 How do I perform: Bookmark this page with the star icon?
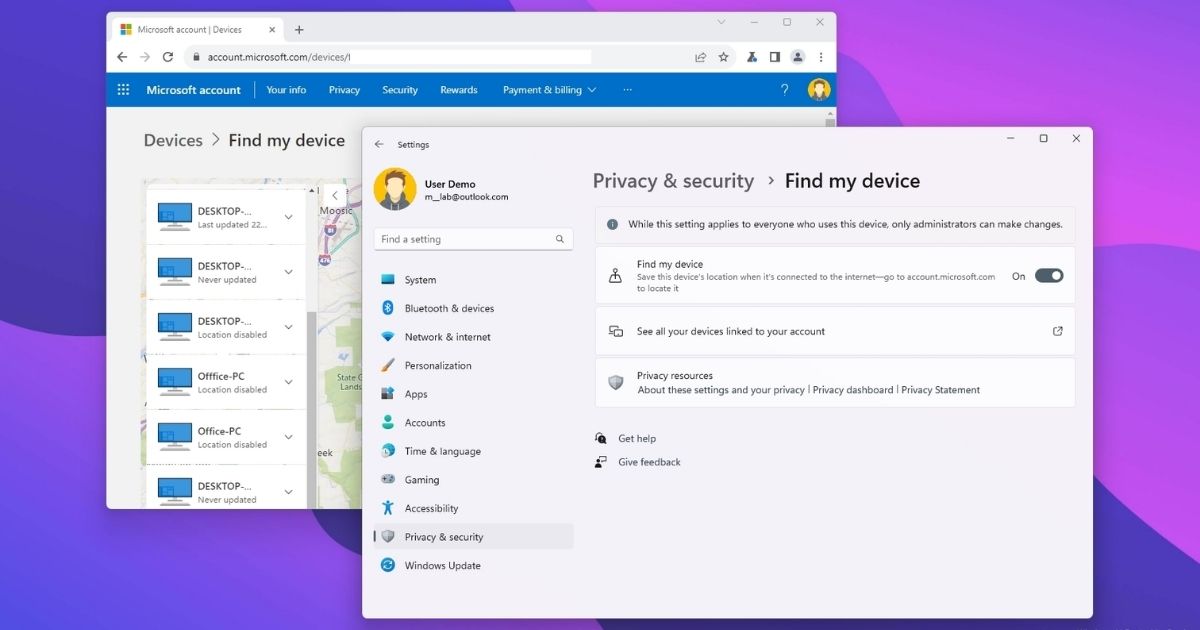point(724,57)
